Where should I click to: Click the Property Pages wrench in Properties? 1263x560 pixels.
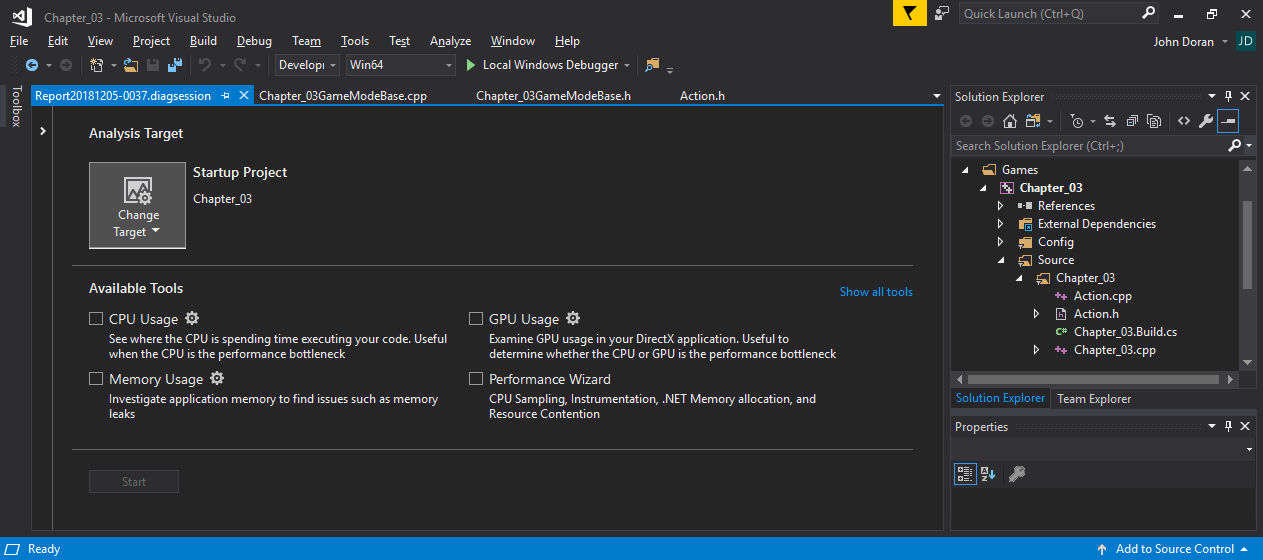[x=1017, y=474]
